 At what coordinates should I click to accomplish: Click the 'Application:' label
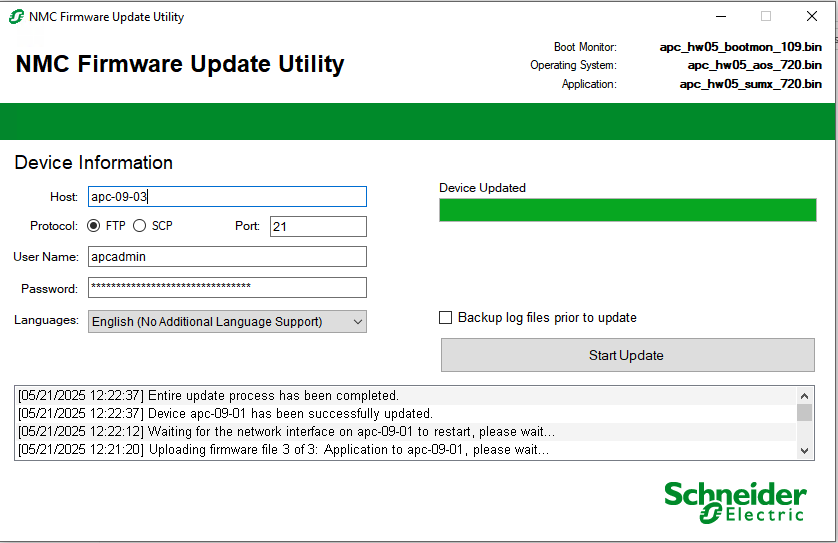click(589, 84)
